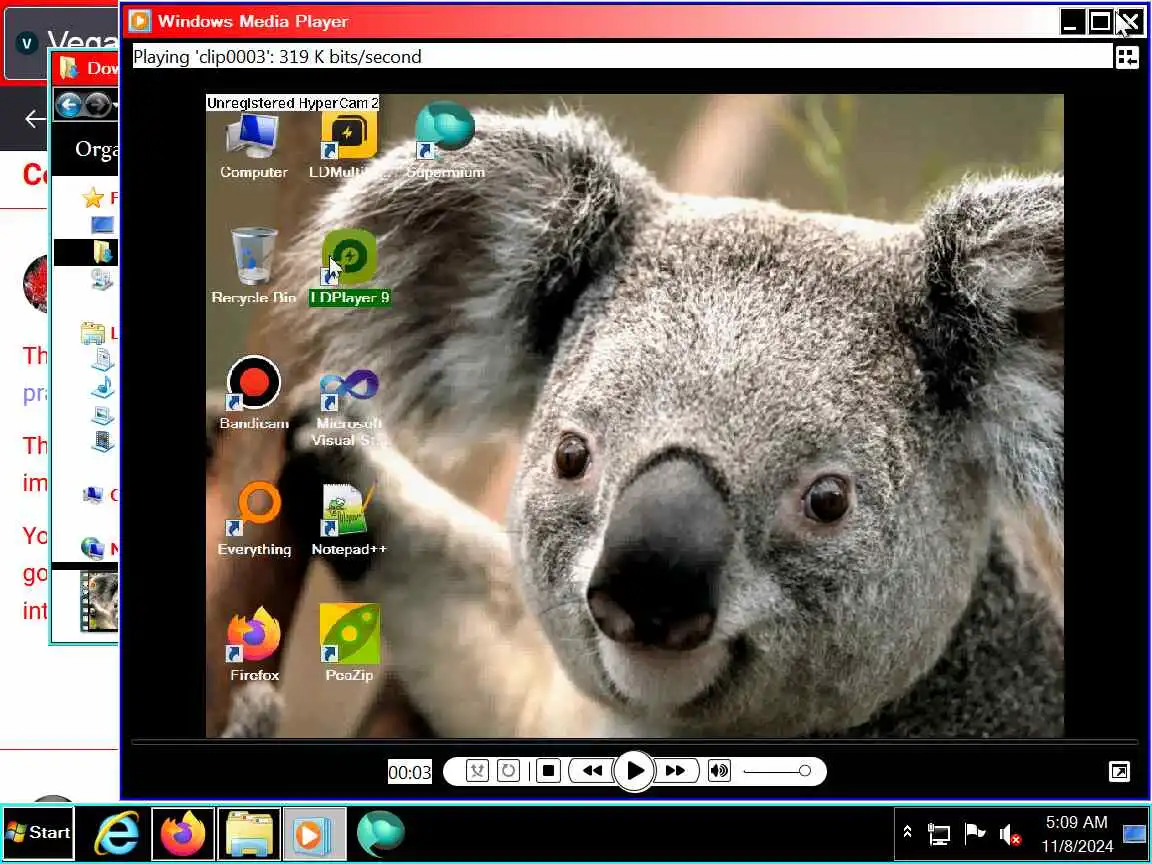The width and height of the screenshot is (1152, 864).
Task: Stop video playback
Action: click(547, 771)
